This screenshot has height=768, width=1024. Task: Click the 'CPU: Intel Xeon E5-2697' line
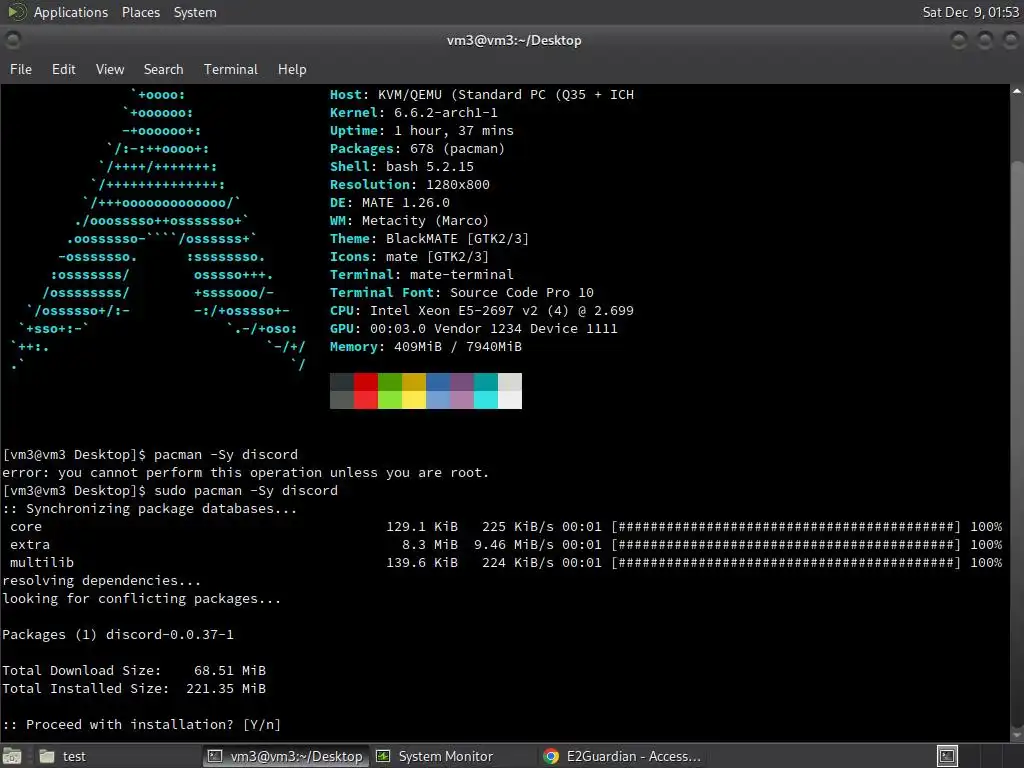tap(481, 311)
